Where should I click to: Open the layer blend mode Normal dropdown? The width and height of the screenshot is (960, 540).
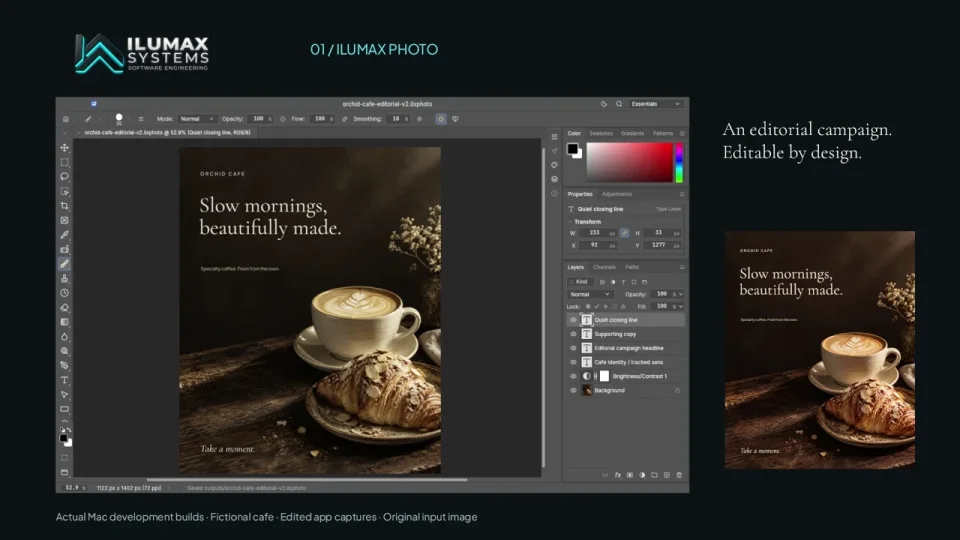(590, 294)
